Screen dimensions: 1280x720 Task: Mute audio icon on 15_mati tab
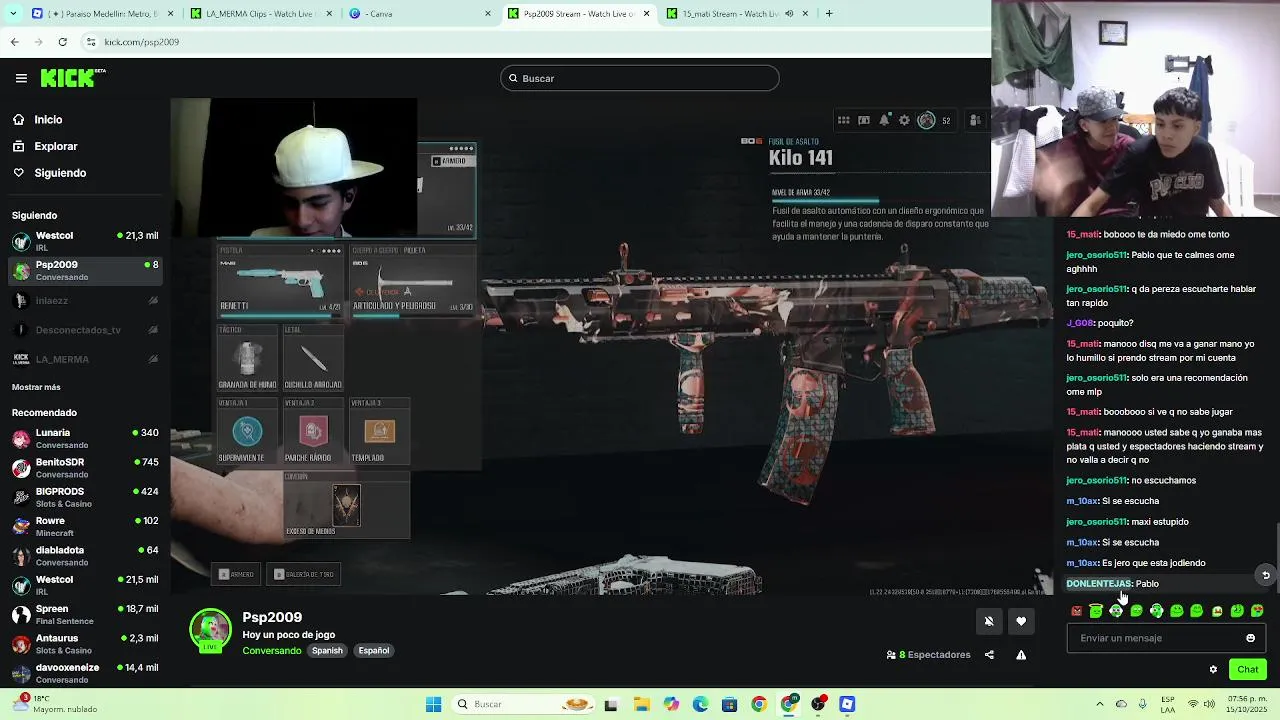pyautogui.click(x=790, y=14)
